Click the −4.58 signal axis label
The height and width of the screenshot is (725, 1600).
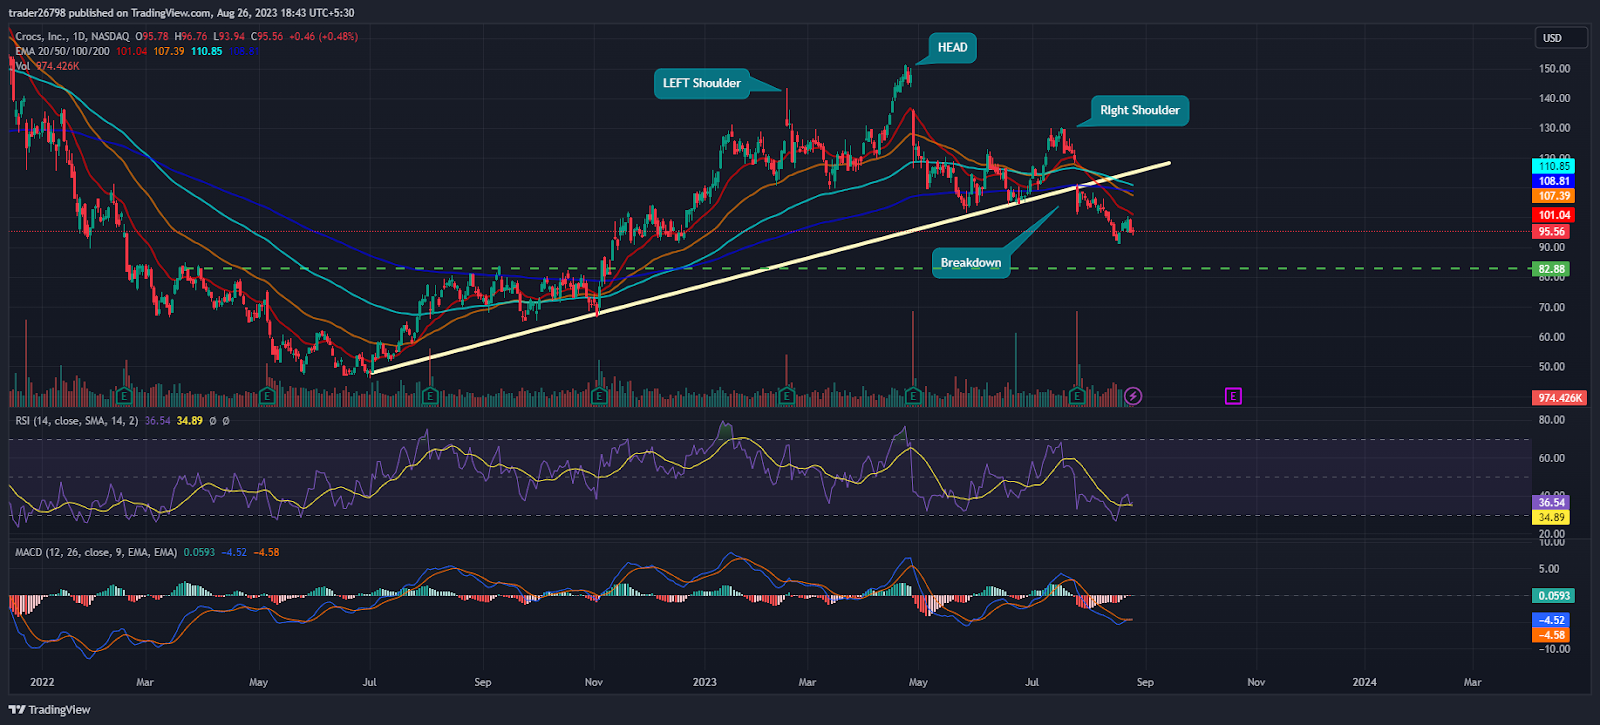1551,635
